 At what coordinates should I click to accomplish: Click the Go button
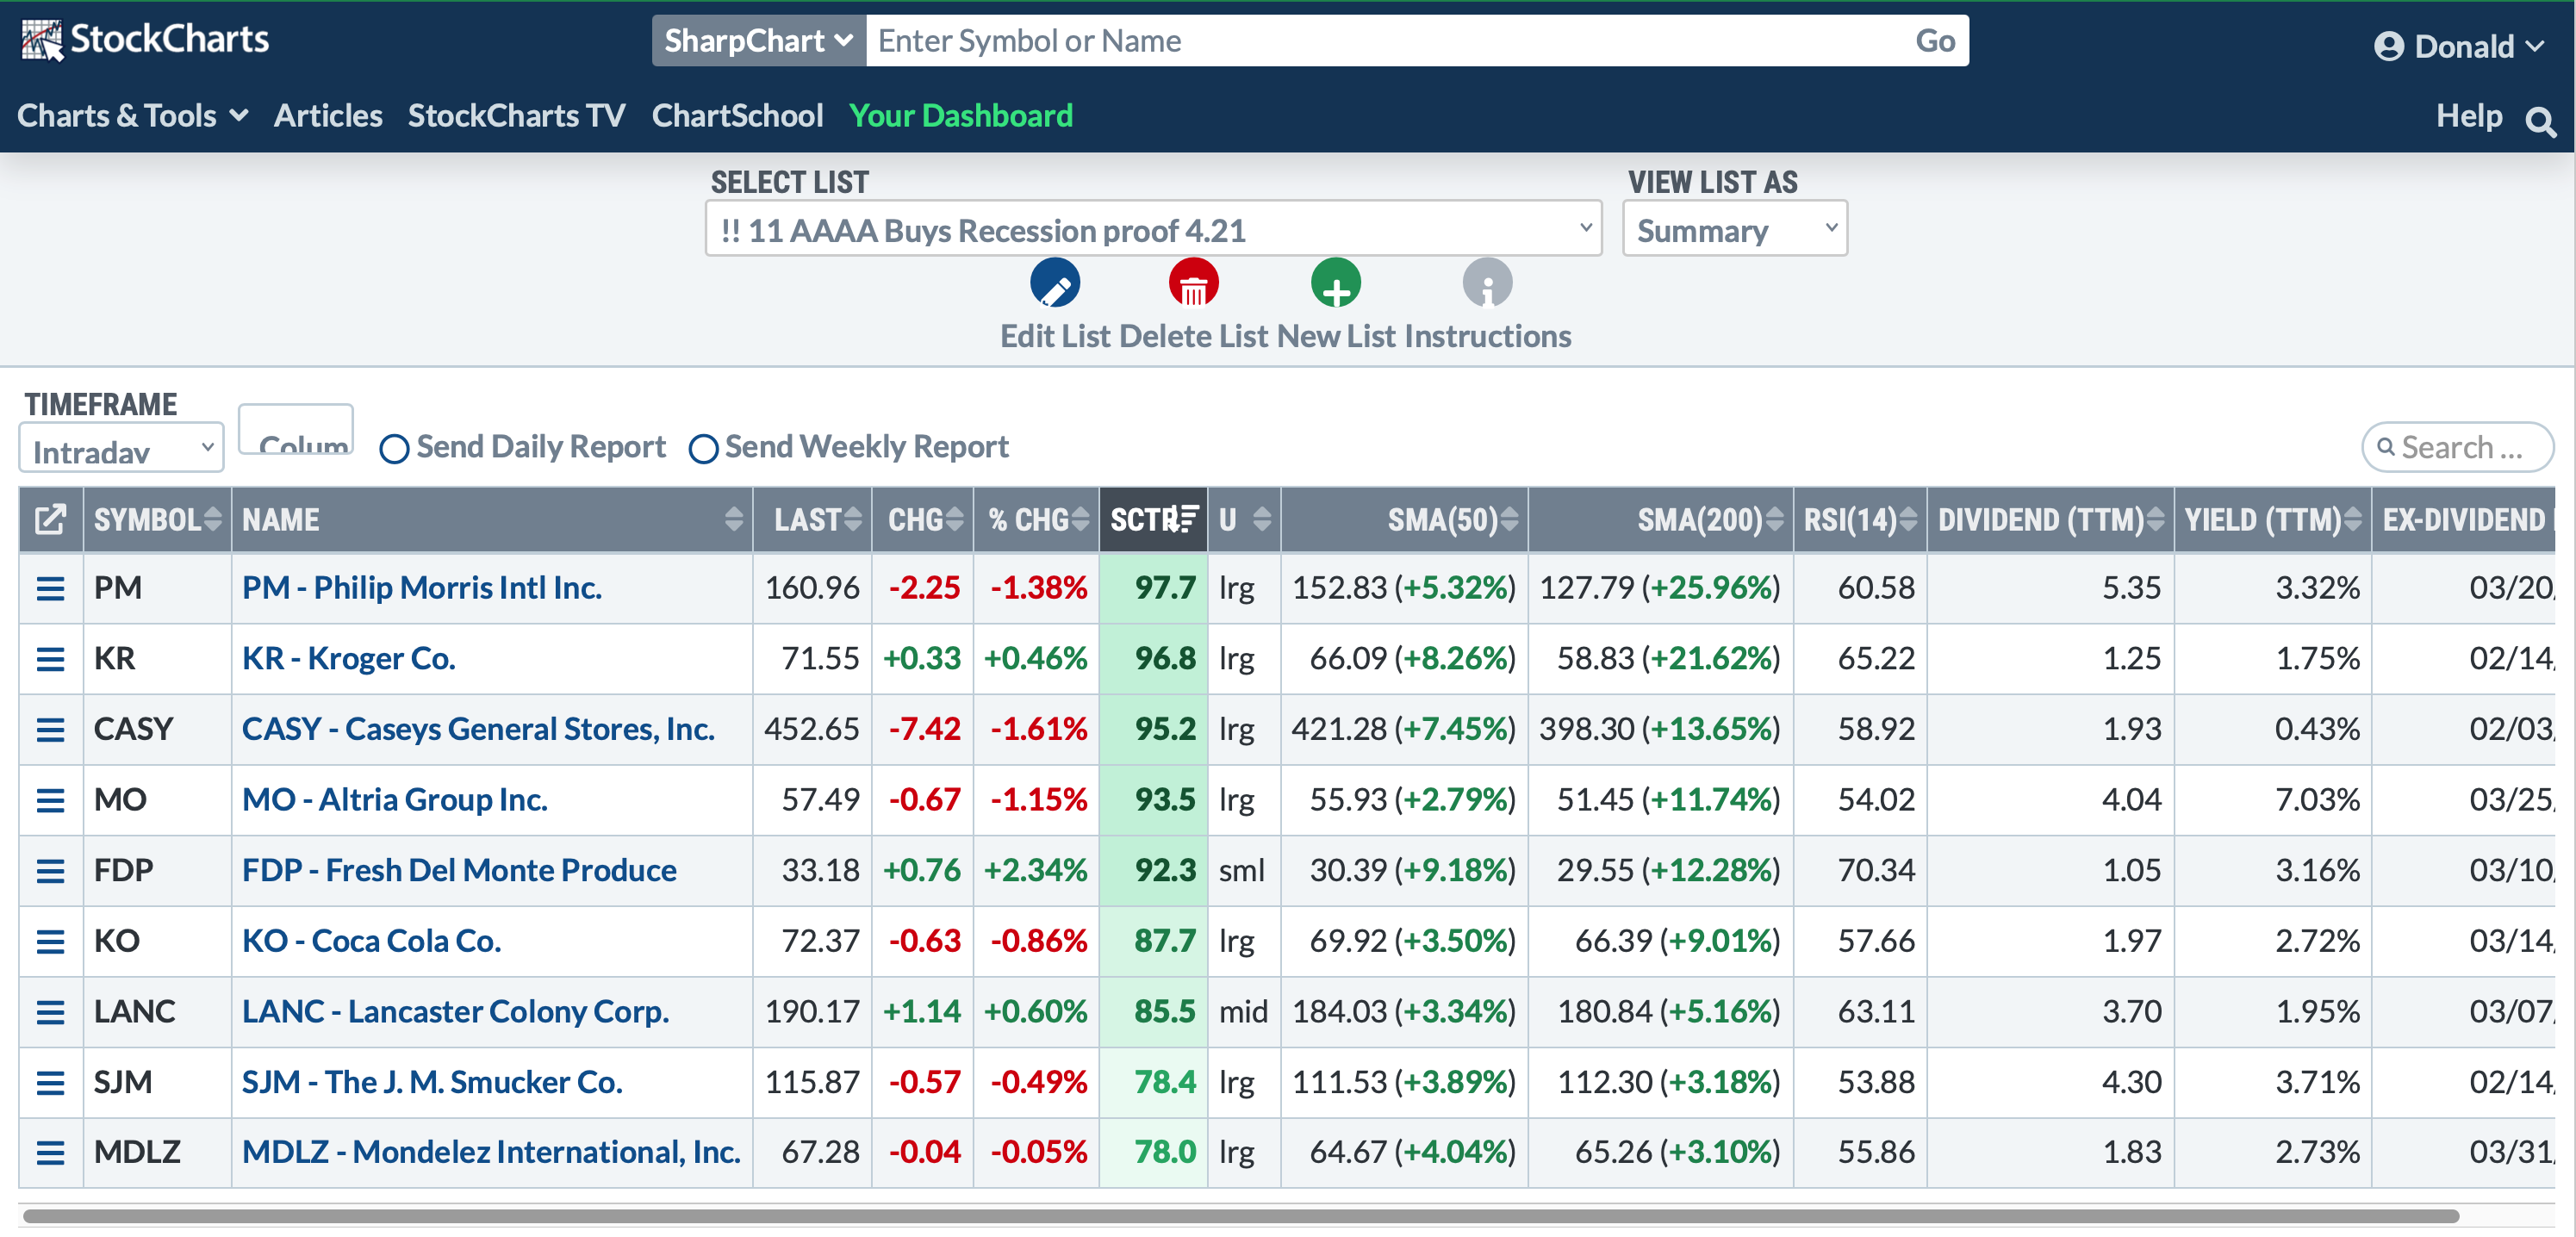[x=1935, y=41]
